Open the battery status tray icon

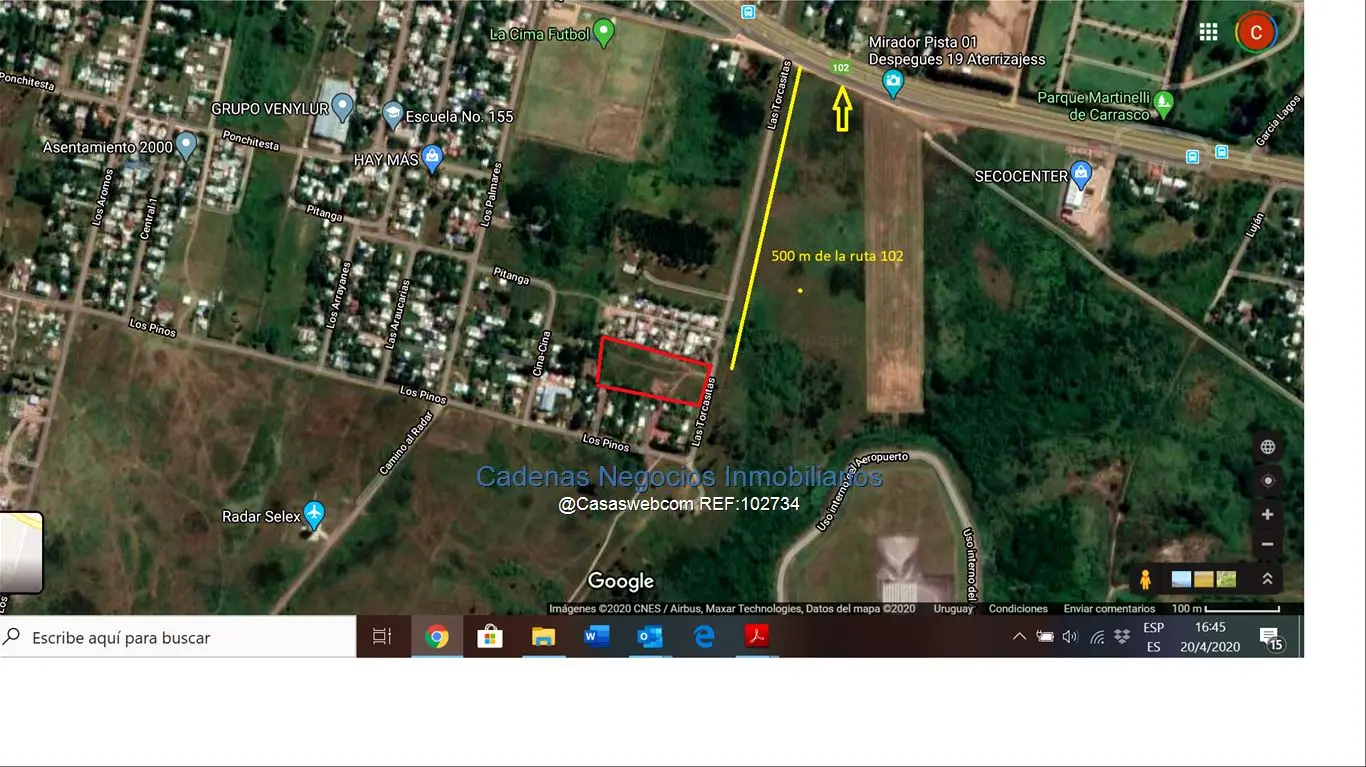[1045, 637]
